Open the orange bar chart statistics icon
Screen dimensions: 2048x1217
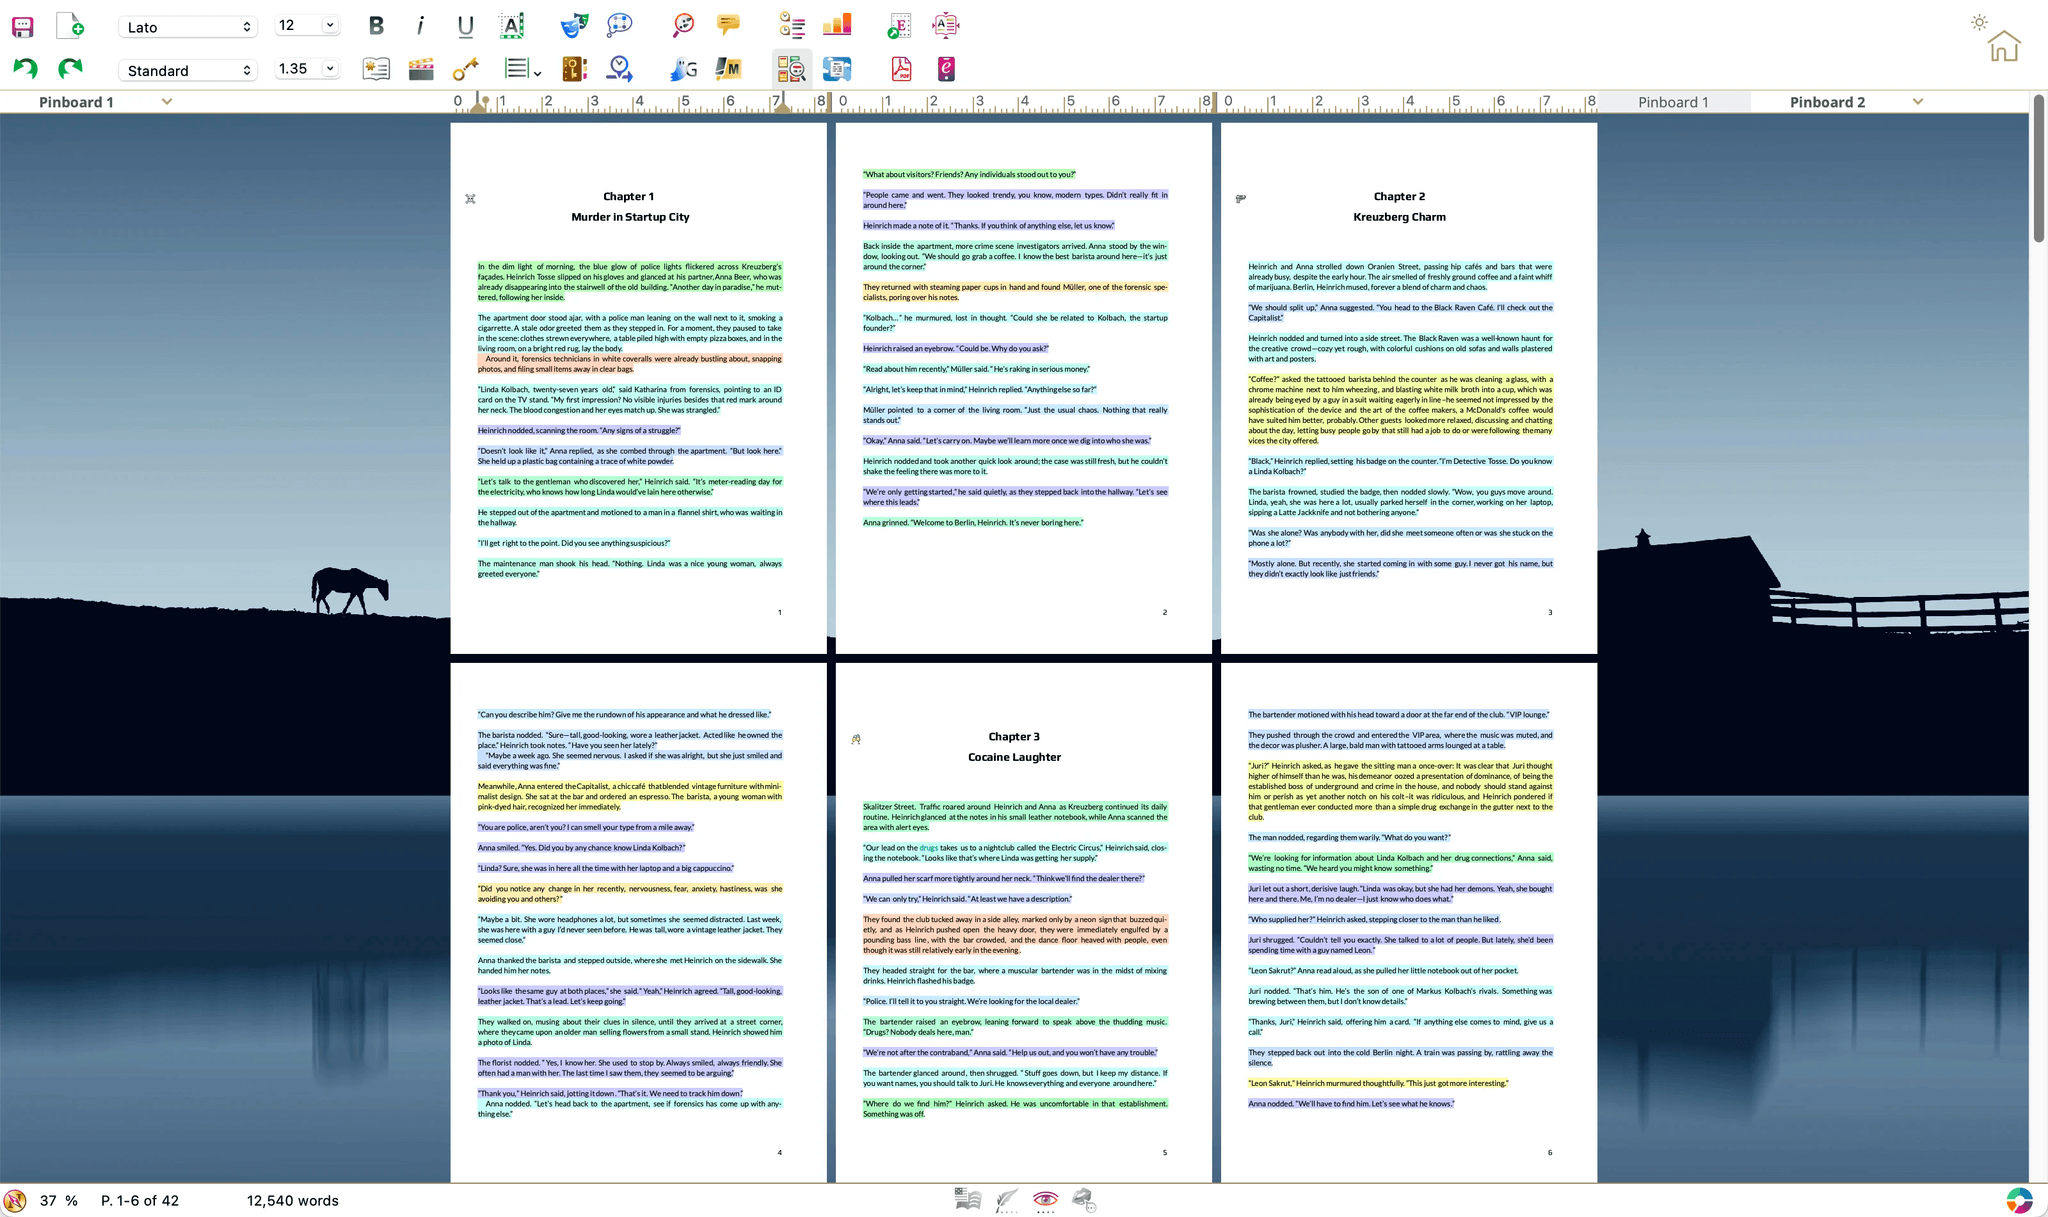pyautogui.click(x=836, y=26)
